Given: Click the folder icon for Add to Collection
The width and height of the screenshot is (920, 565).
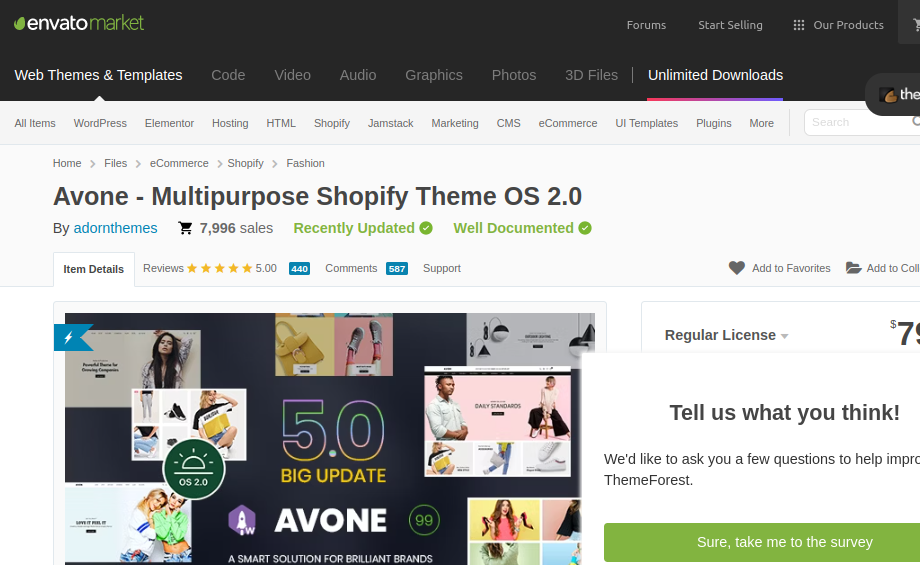Looking at the screenshot, I should pyautogui.click(x=853, y=268).
